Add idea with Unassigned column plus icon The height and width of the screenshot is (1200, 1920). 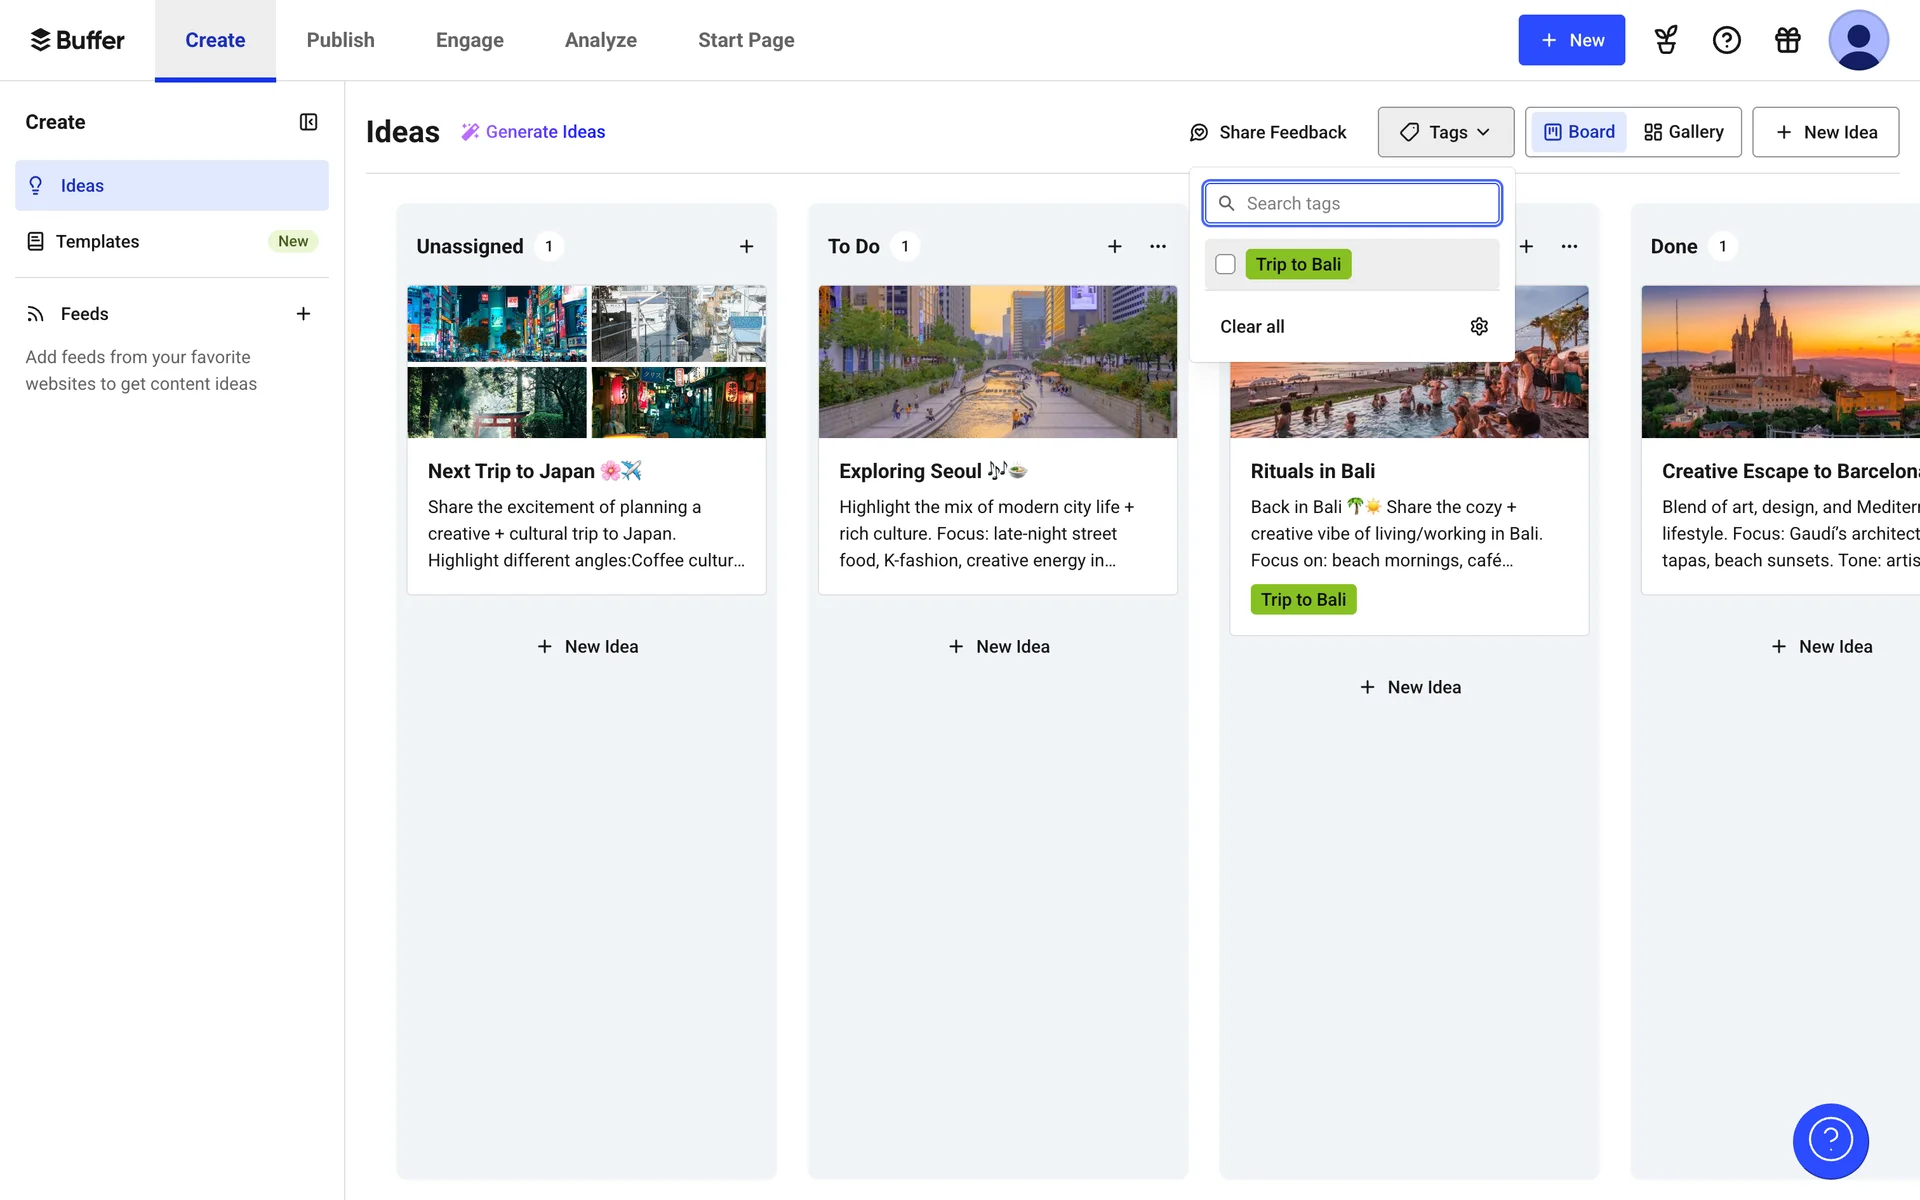click(x=746, y=246)
